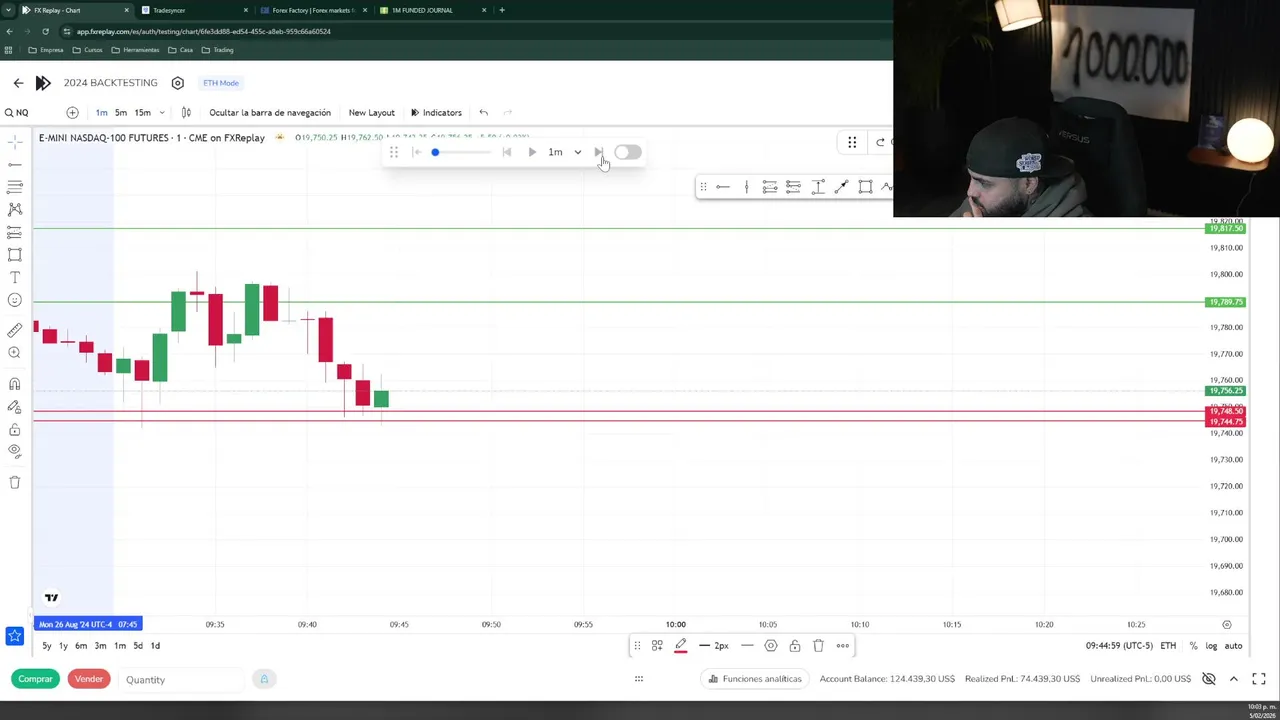The height and width of the screenshot is (720, 1280).
Task: Step forward one candle
Action: tap(598, 152)
